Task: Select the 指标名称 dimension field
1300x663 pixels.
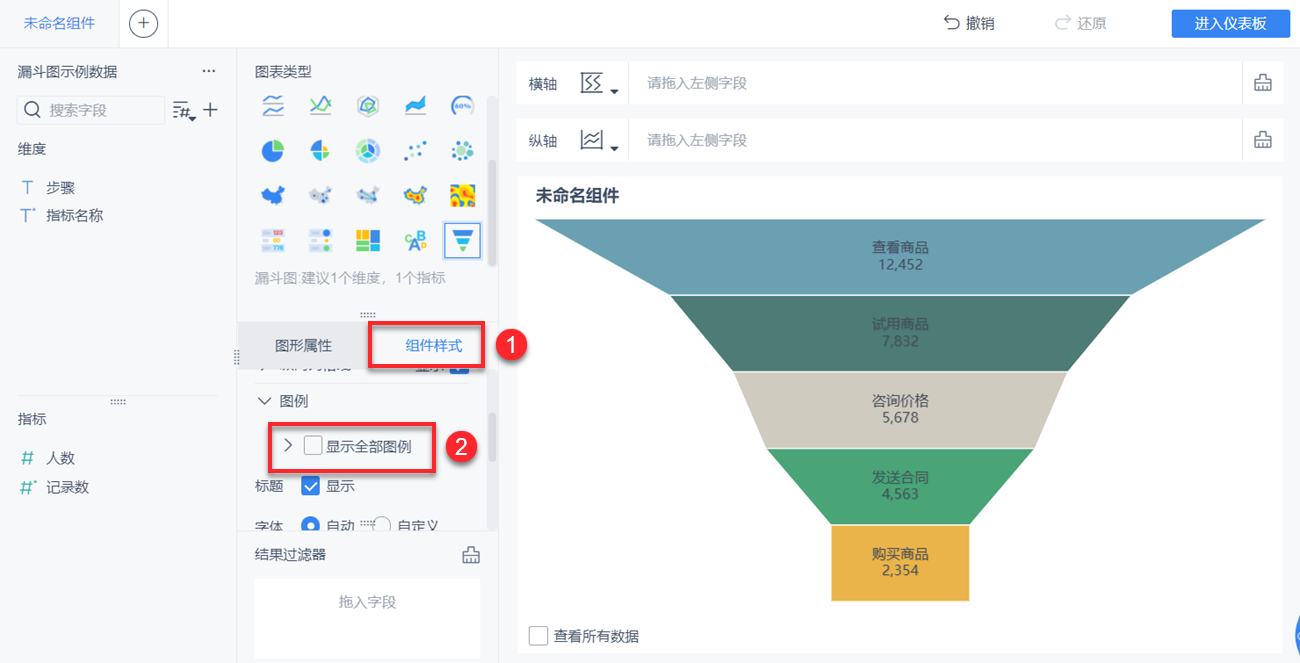Action: click(x=74, y=215)
